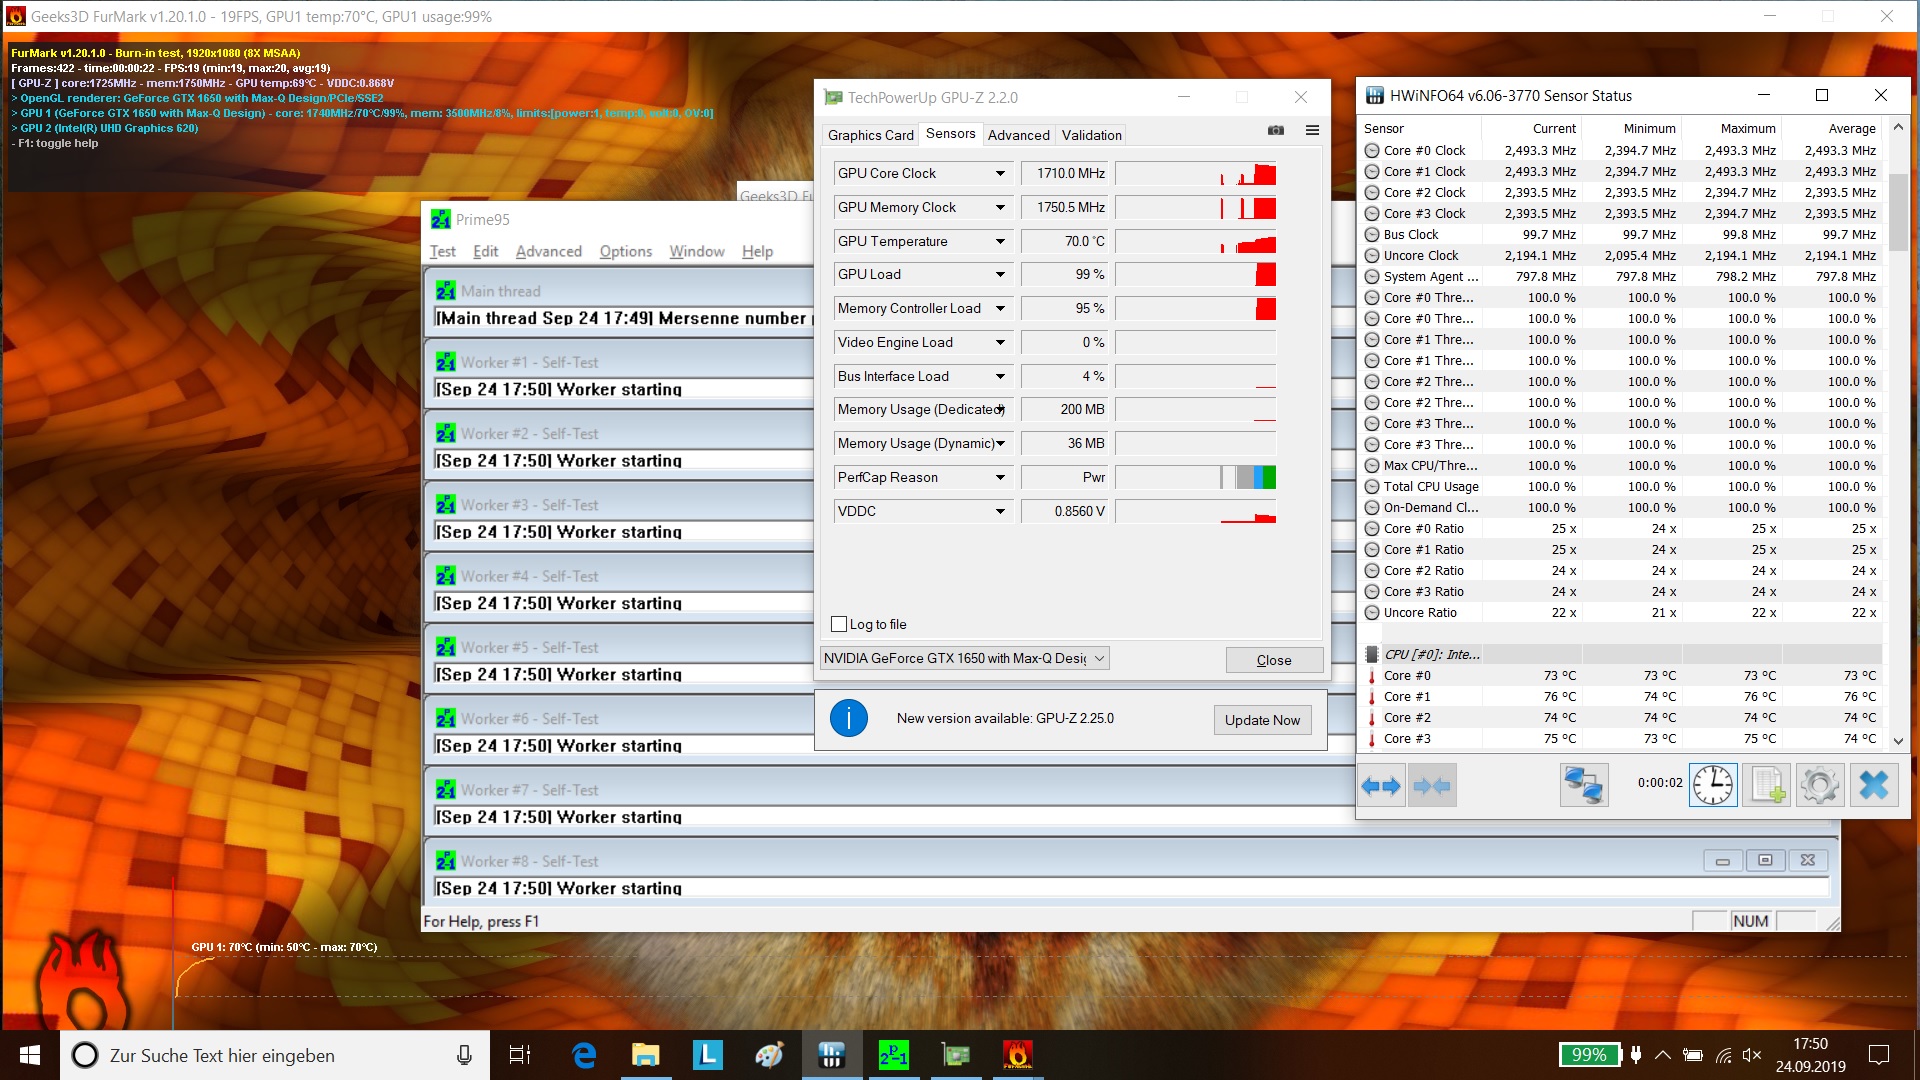Click HWiNFO remote monitoring computers icon
The height and width of the screenshot is (1080, 1920).
tap(1584, 786)
